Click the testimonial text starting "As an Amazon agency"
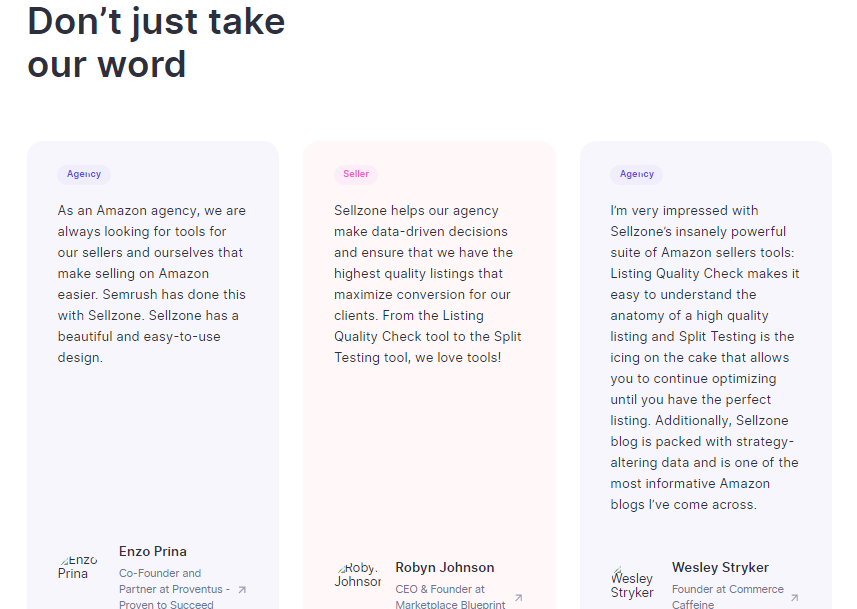This screenshot has height=609, width=857. click(x=152, y=284)
